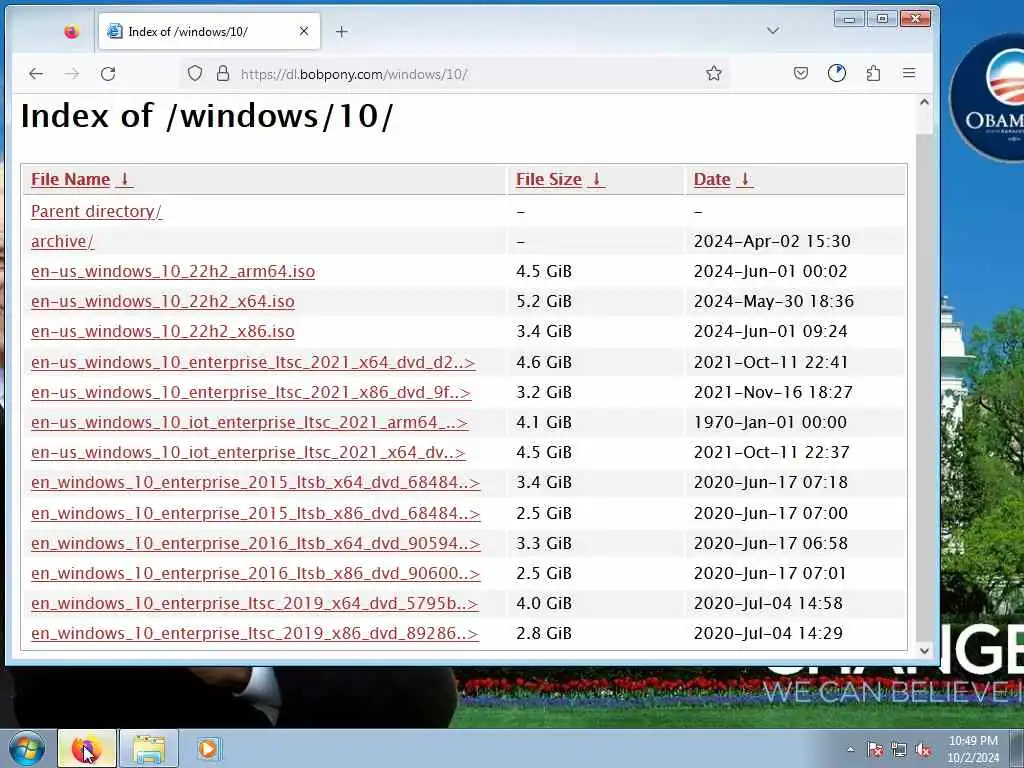Open the Windows Start menu orb
This screenshot has height=768, width=1024.
(26, 748)
